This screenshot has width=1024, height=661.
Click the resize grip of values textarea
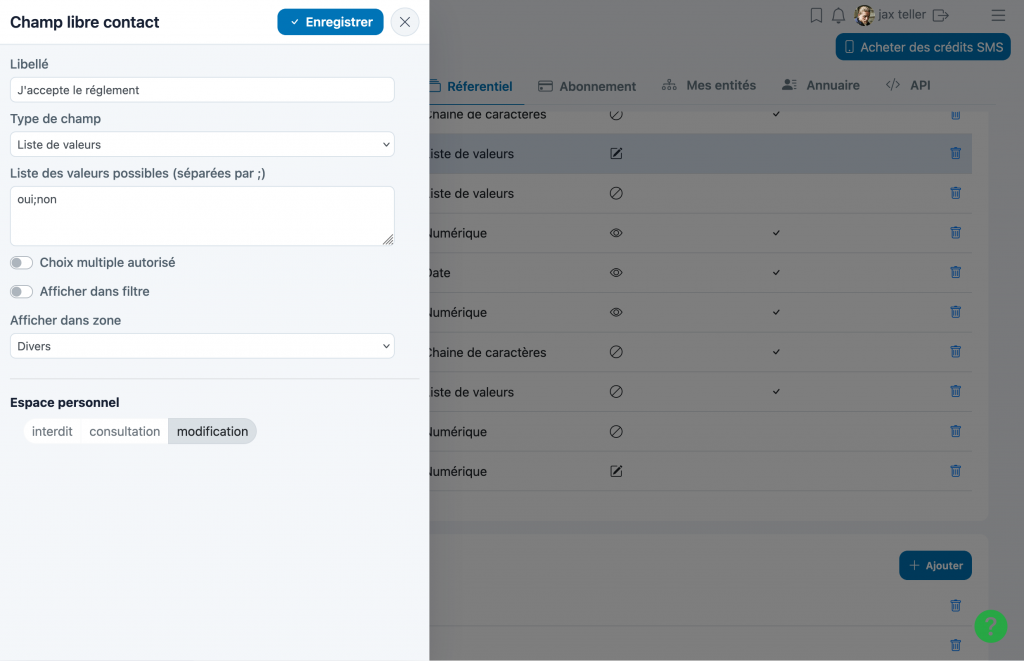point(388,240)
